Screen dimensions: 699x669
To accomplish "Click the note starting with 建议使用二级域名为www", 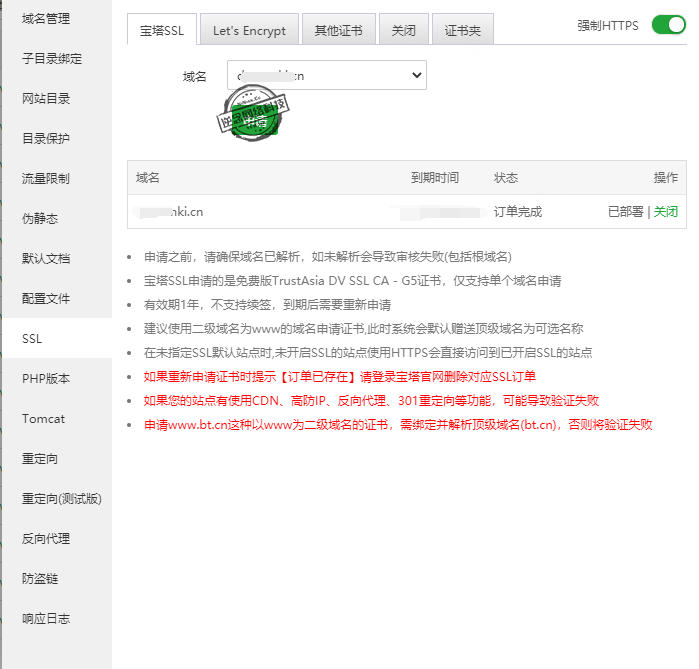I will click(363, 329).
